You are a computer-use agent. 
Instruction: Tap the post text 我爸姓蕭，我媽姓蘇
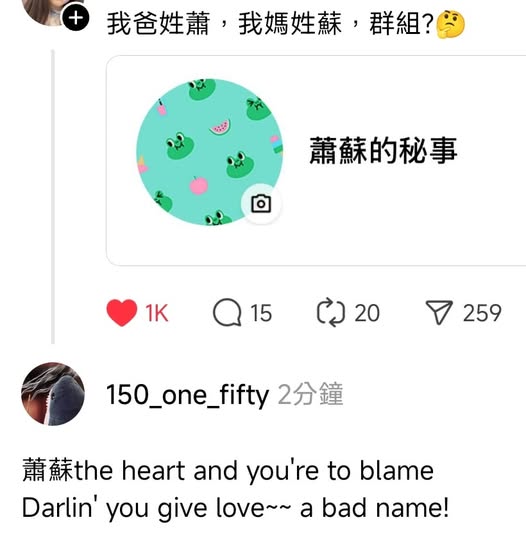(x=224, y=24)
